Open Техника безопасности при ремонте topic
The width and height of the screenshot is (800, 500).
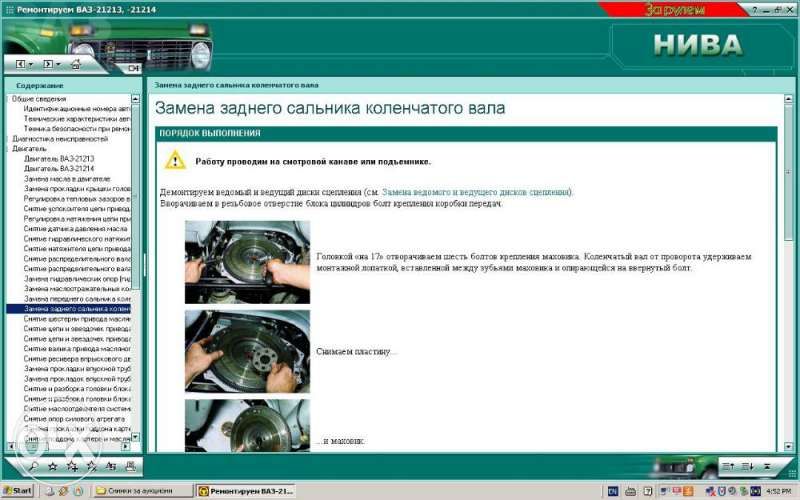77,129
